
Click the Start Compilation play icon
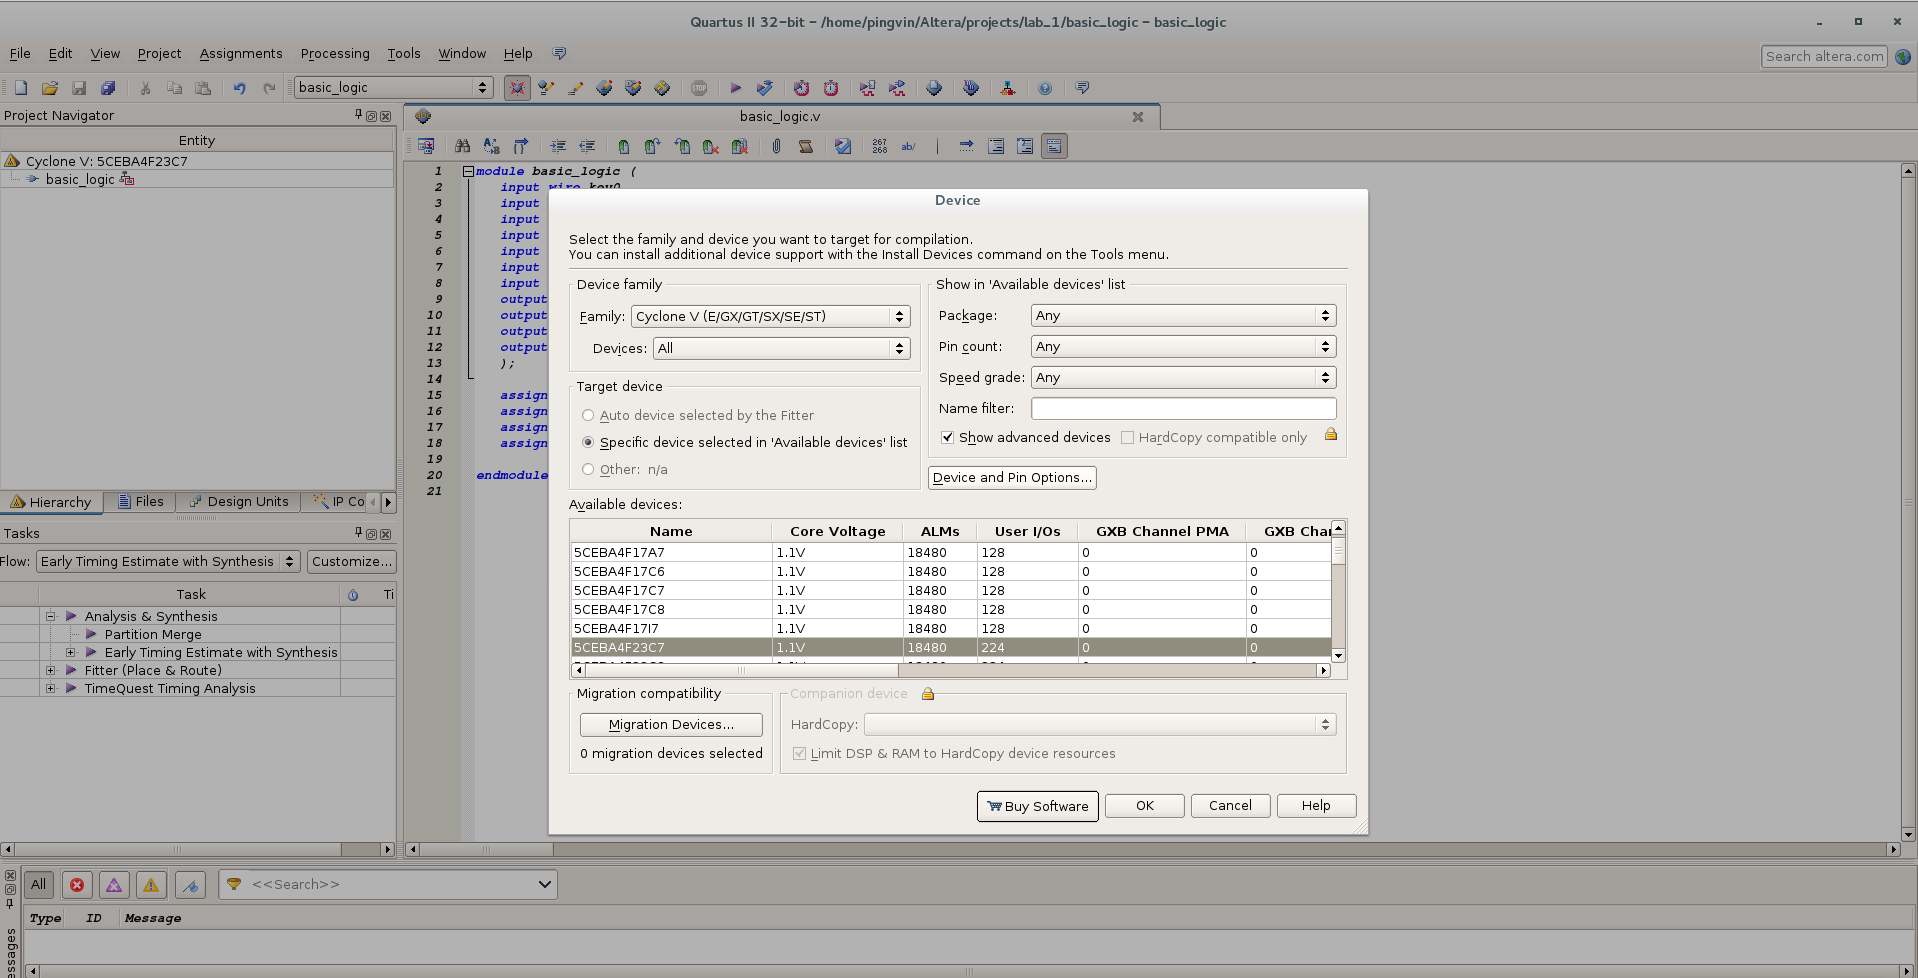pos(735,88)
